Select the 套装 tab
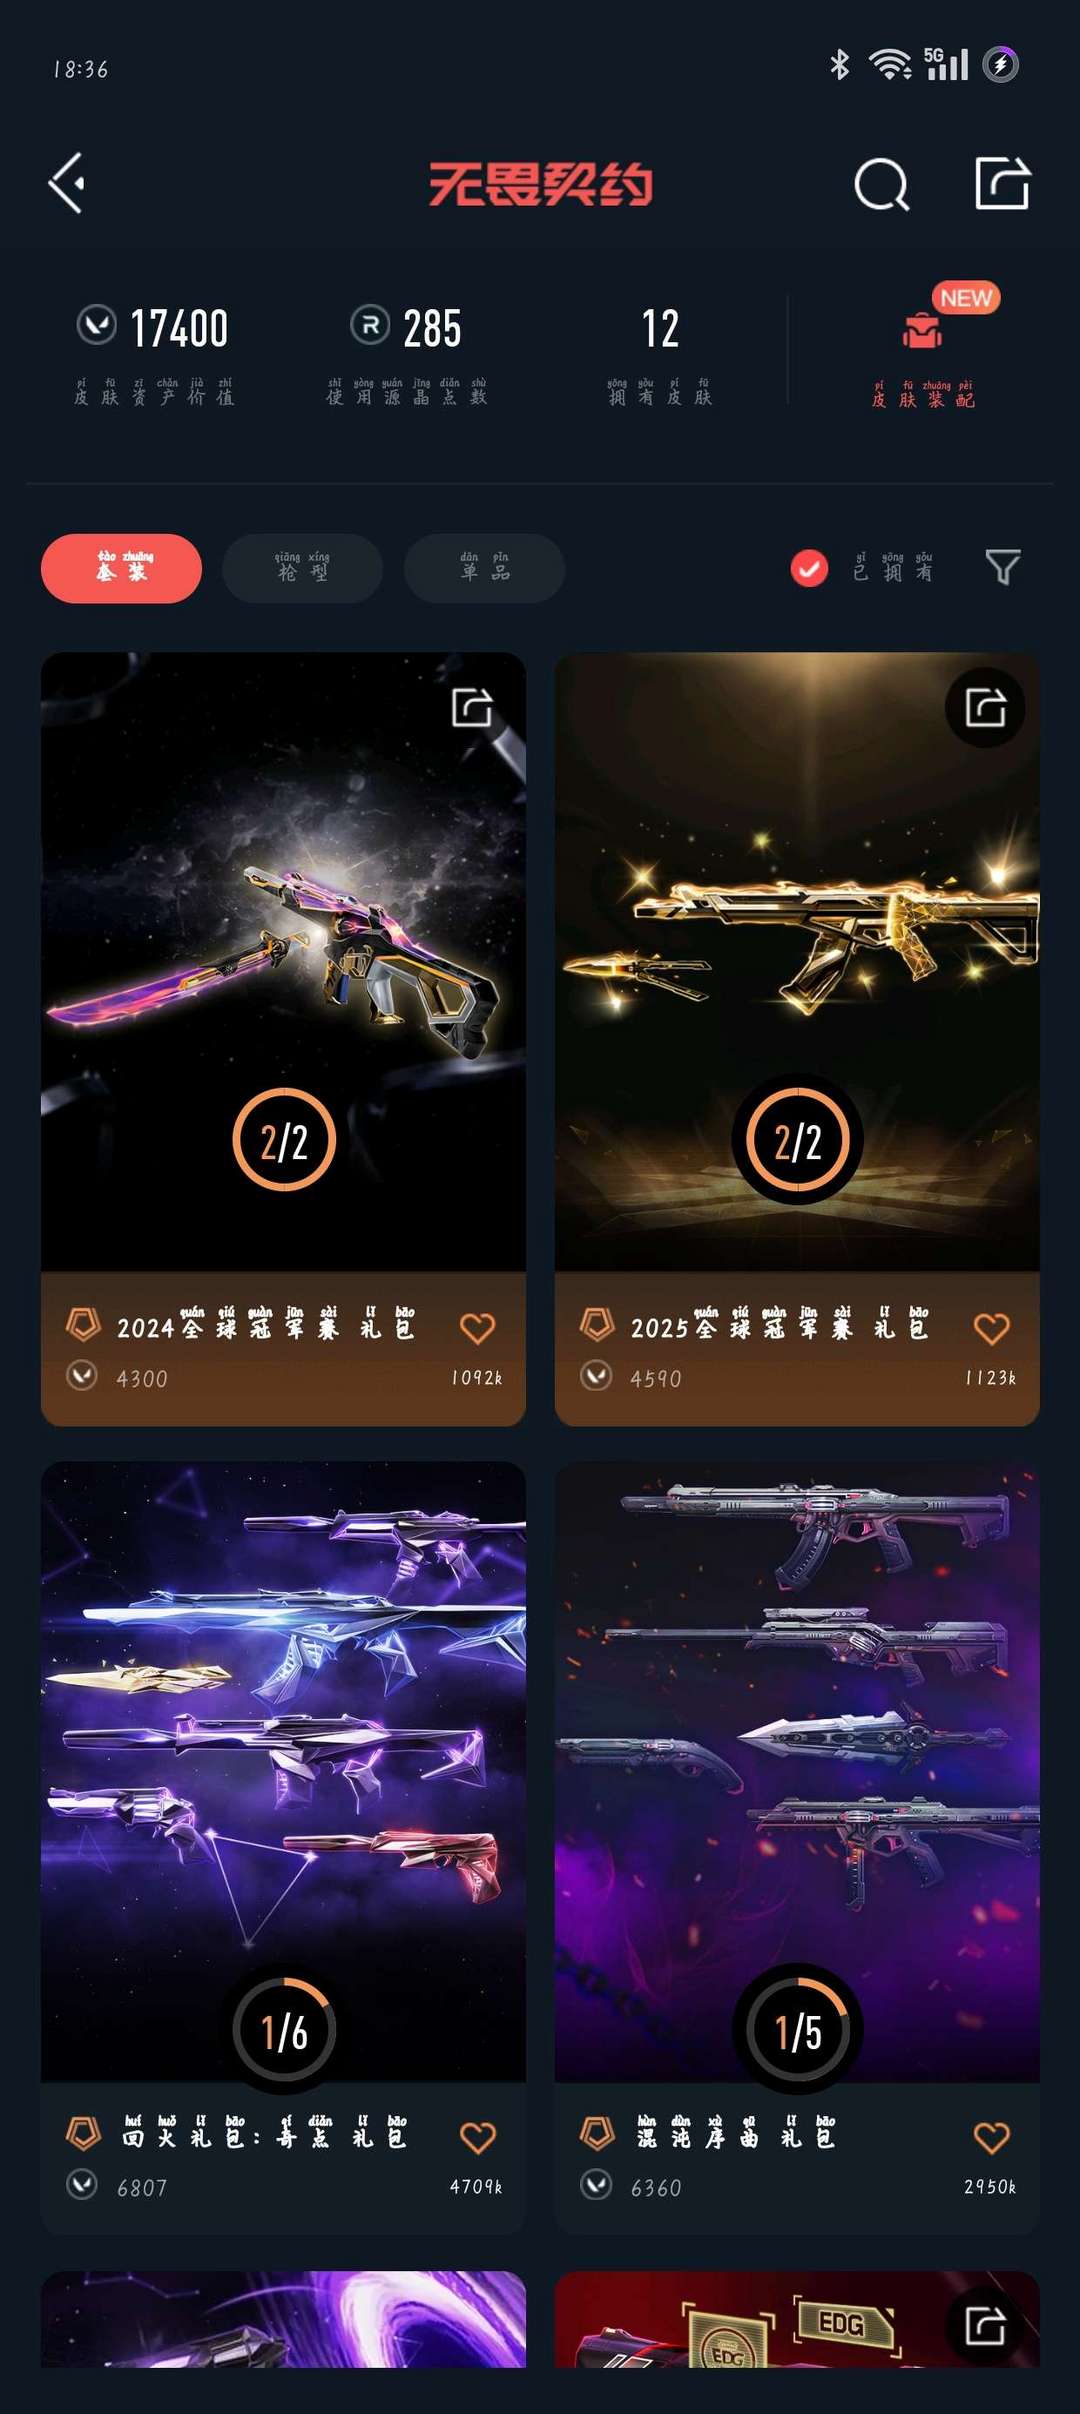 (121, 568)
